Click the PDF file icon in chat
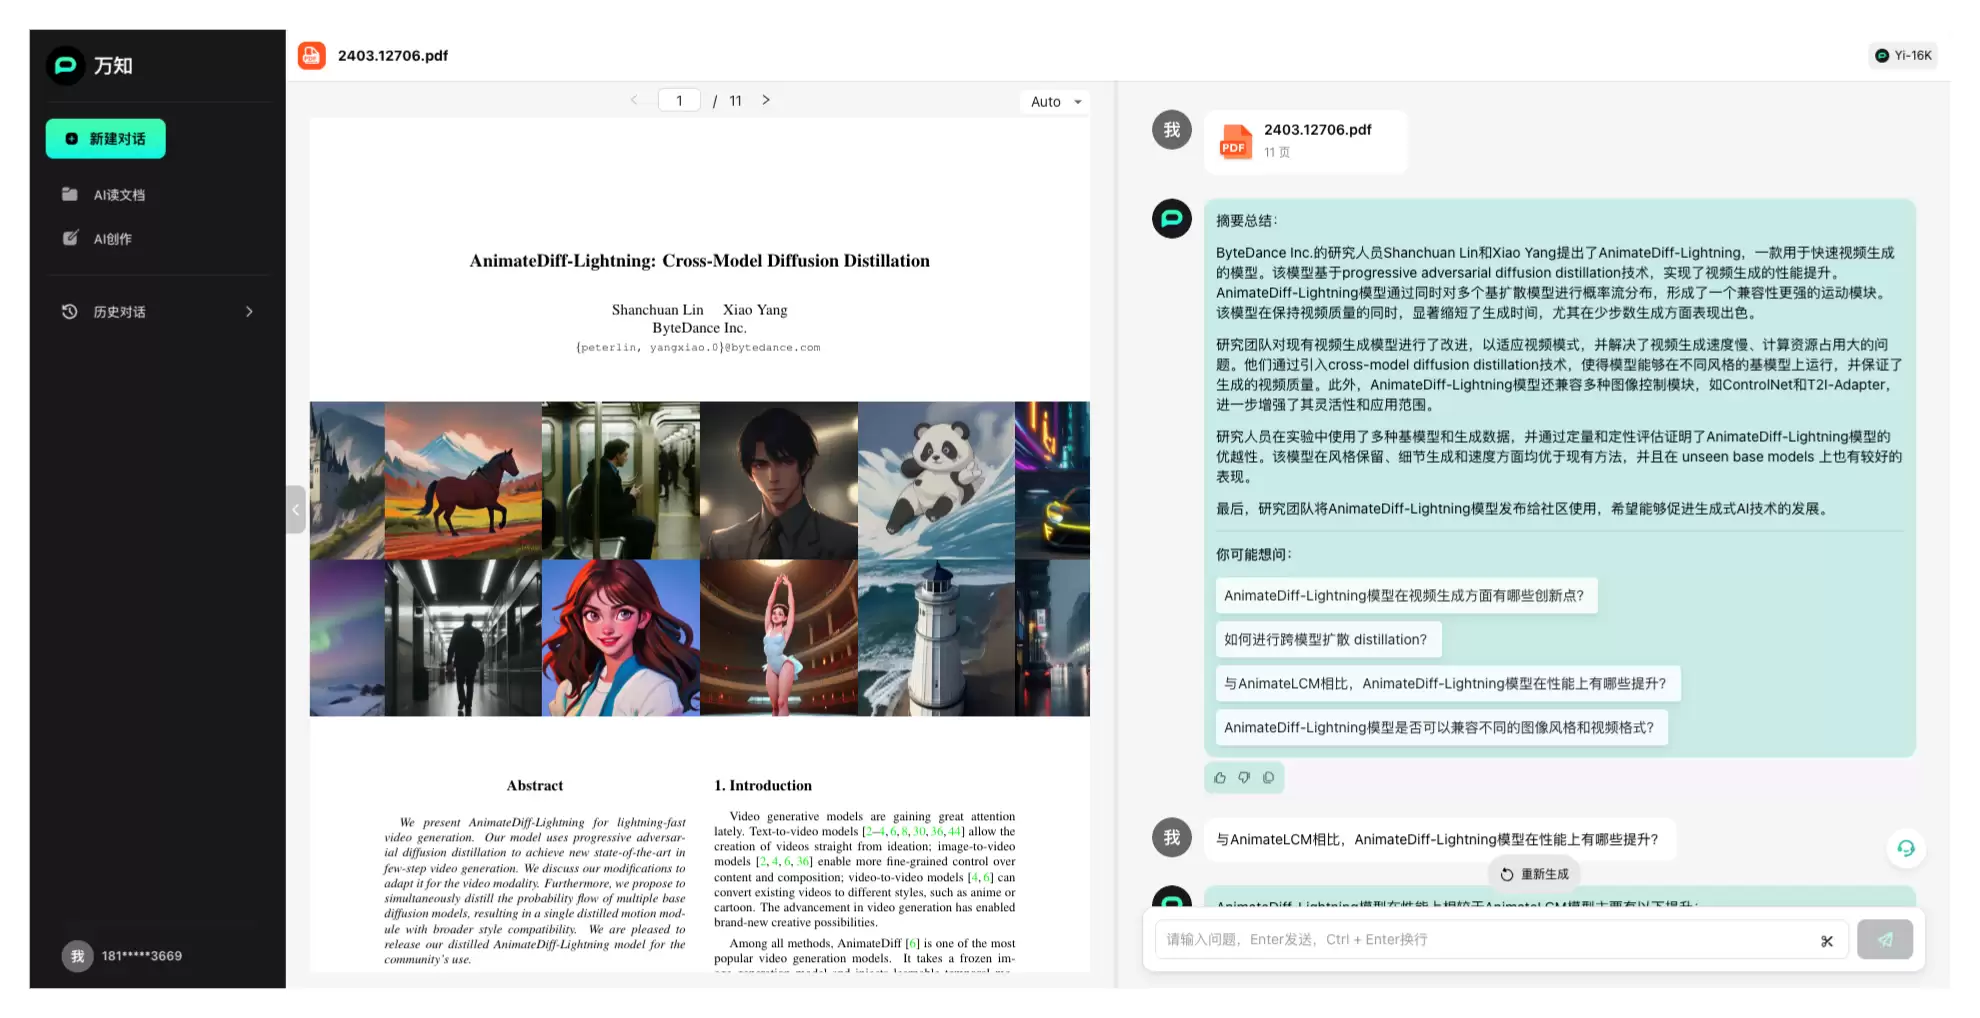 (1236, 142)
